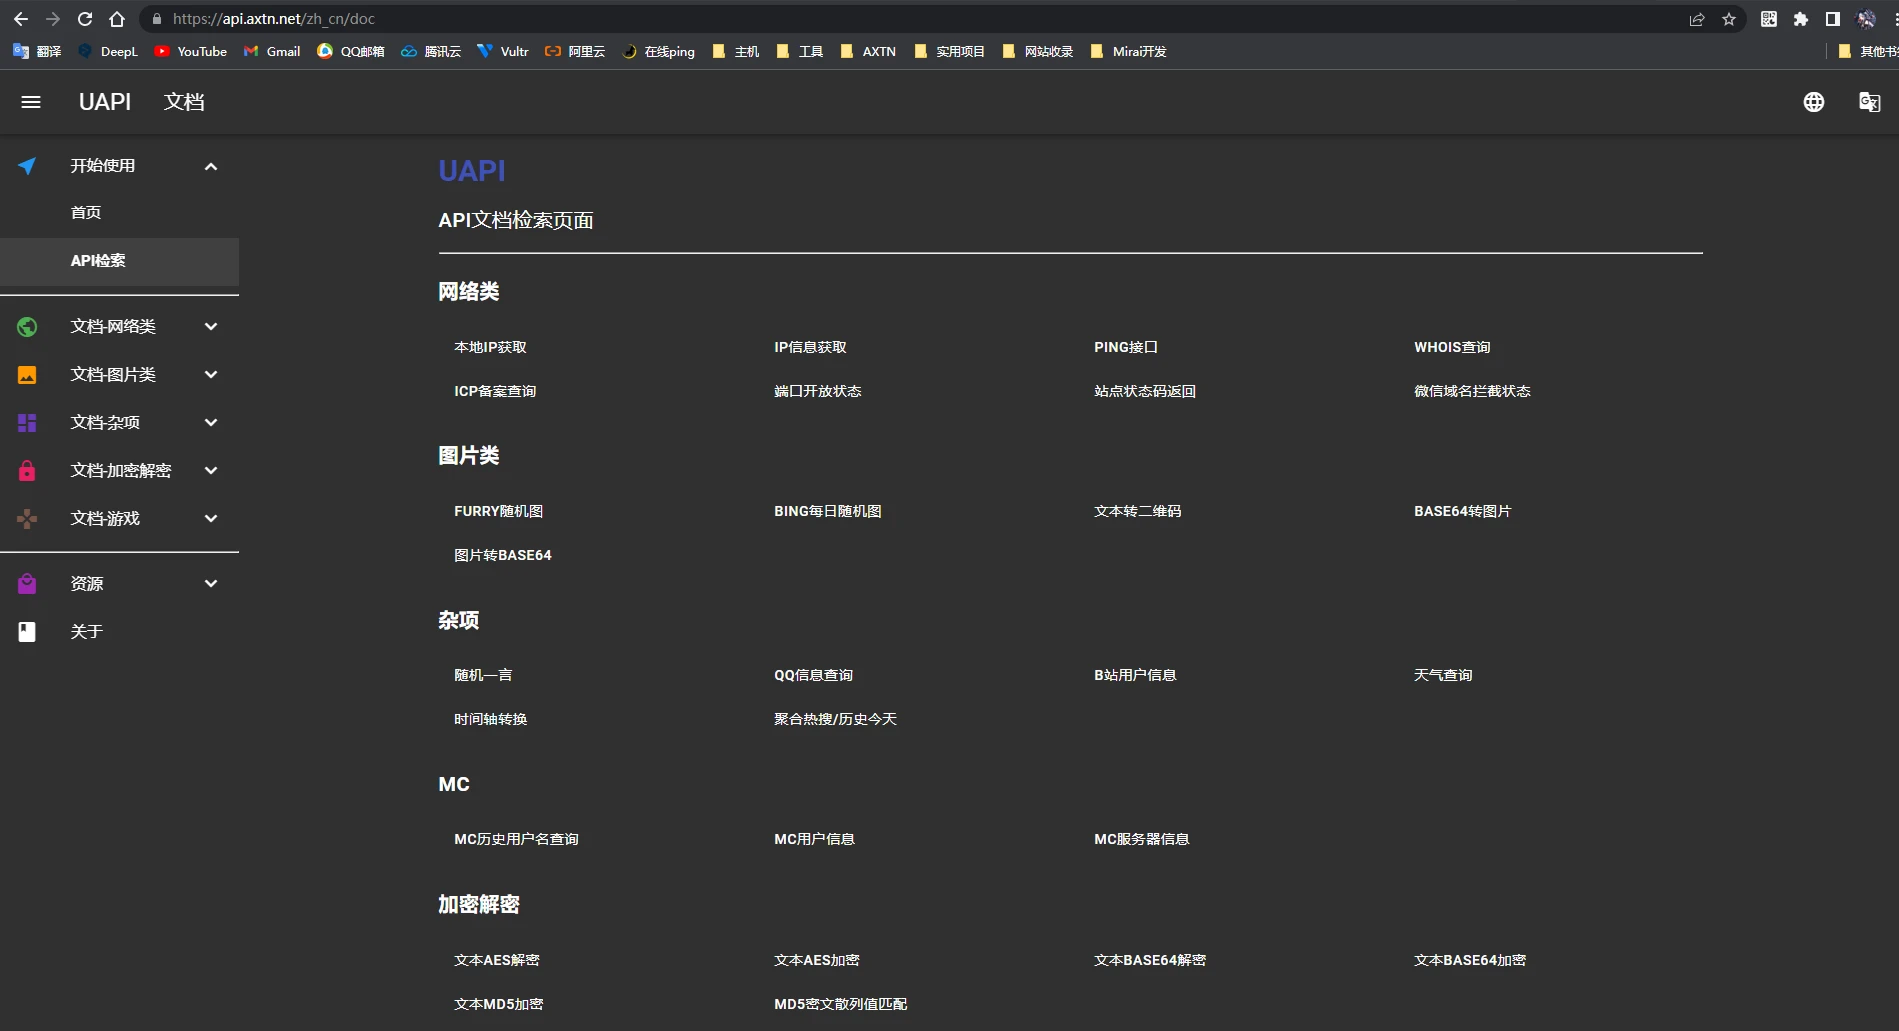
Task: Open the Mirai开发 bookmark folder
Action: pos(1128,51)
